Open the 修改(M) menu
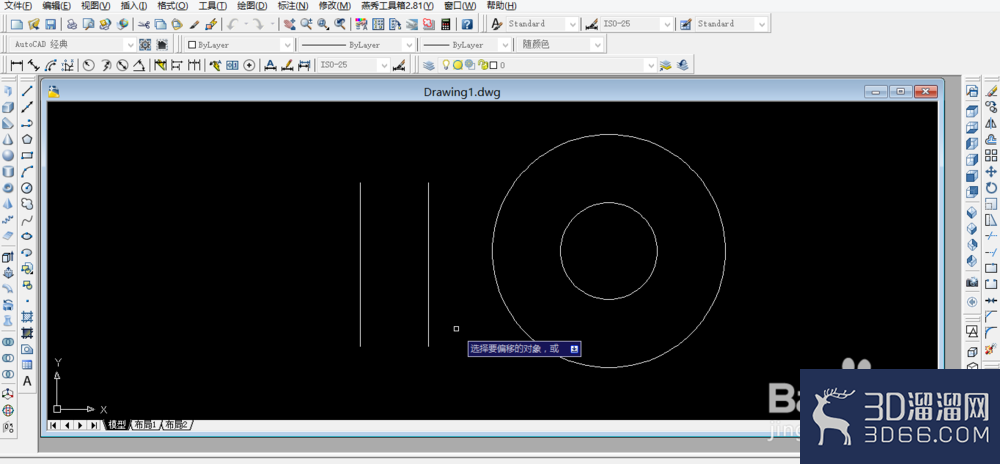This screenshot has height=464, width=1000. tap(335, 6)
